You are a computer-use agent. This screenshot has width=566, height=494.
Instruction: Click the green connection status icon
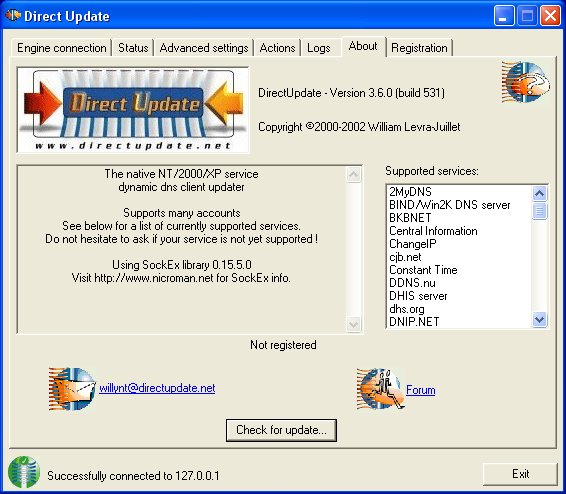click(24, 472)
